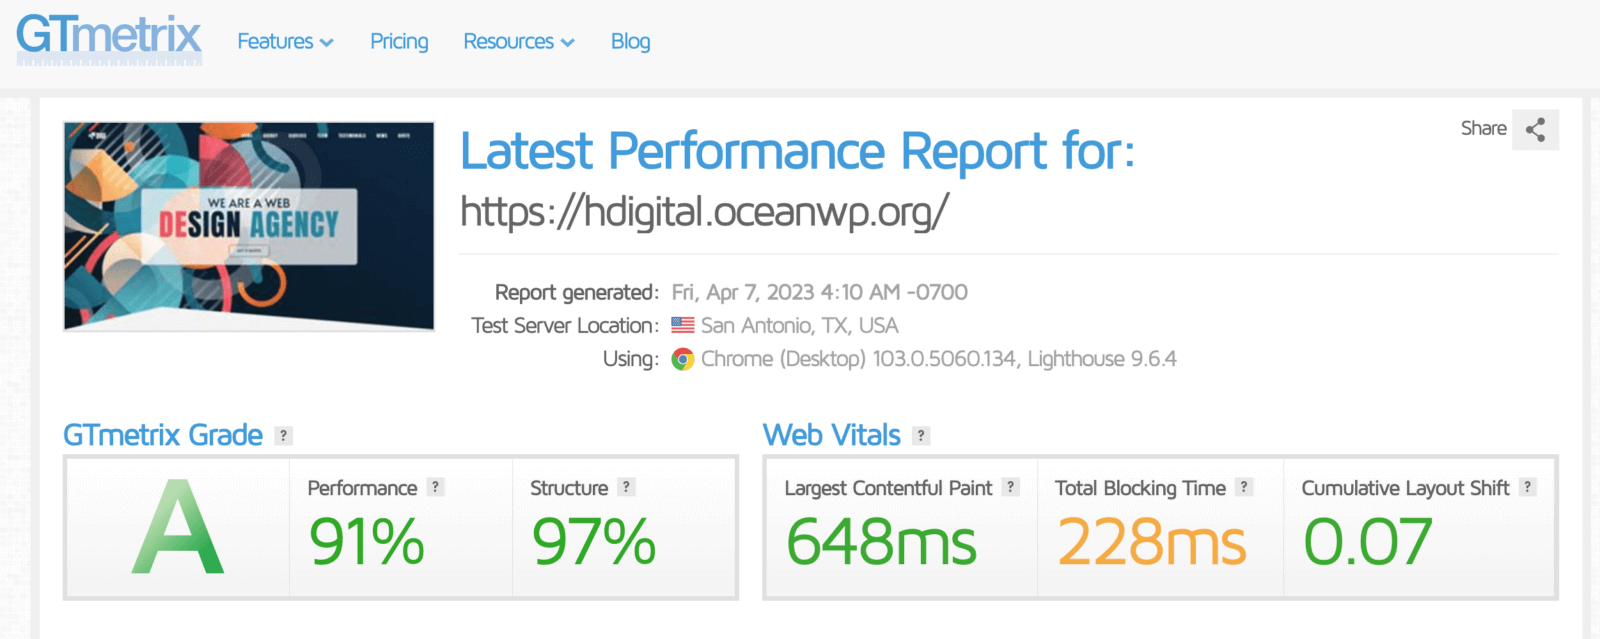This screenshot has width=1600, height=639.
Task: Expand the Resources dropdown menu
Action: pyautogui.click(x=518, y=42)
